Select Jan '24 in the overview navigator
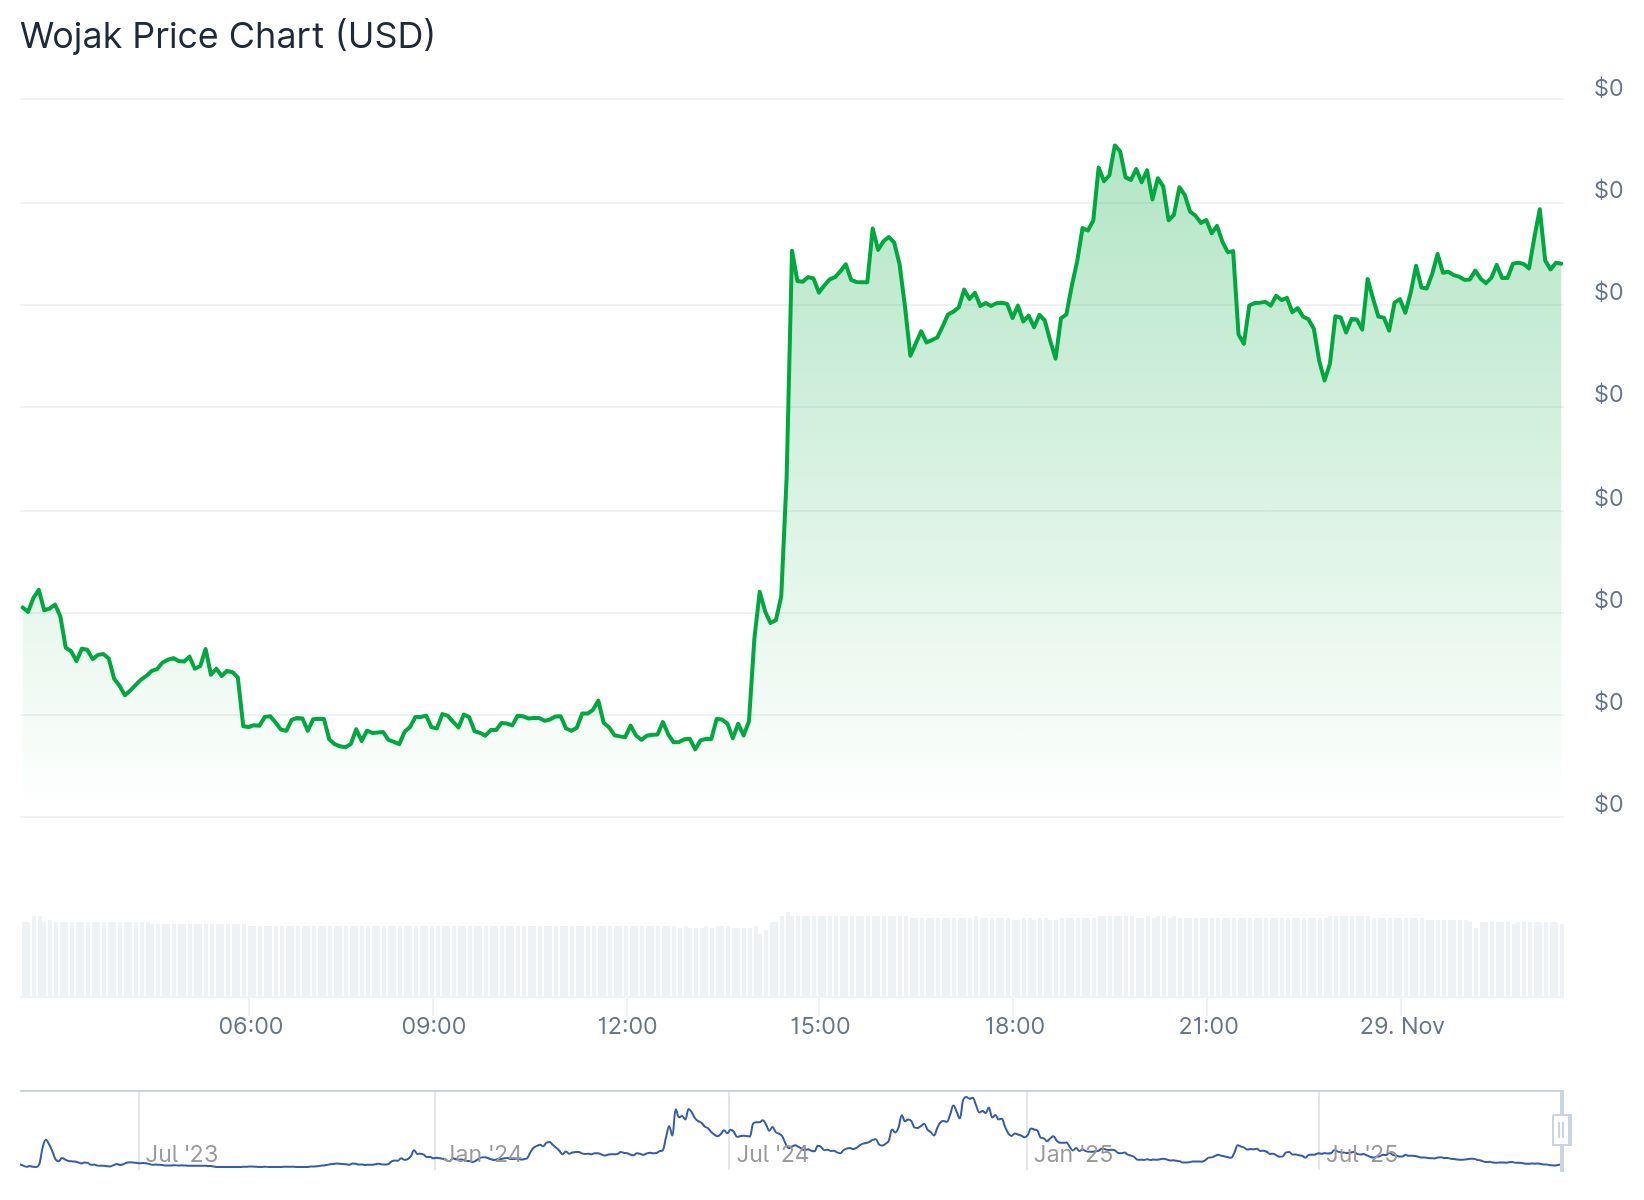Image resolution: width=1644 pixels, height=1200 pixels. pyautogui.click(x=483, y=1154)
